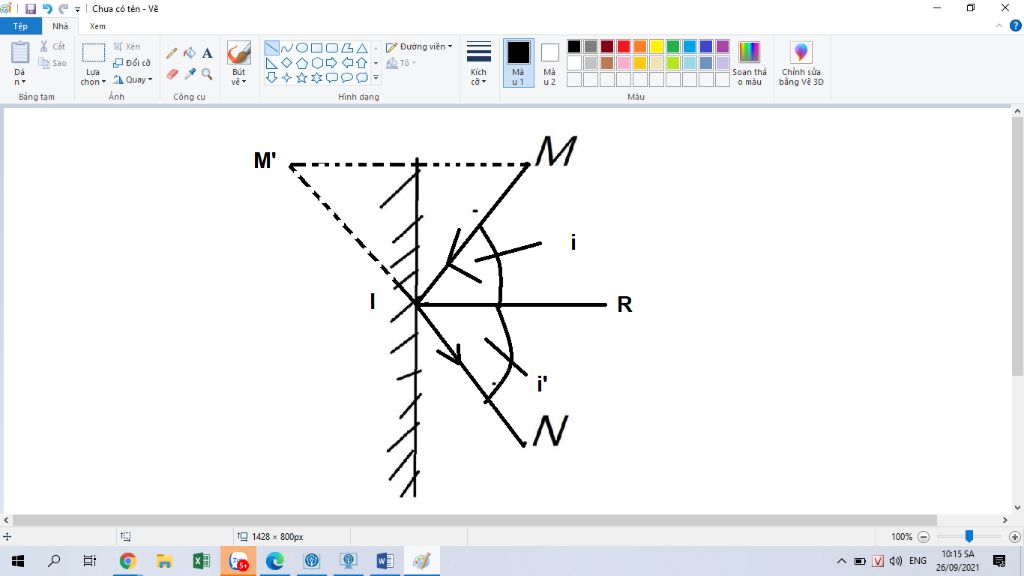
Task: Open the Tô fill dropdown
Action: (402, 63)
